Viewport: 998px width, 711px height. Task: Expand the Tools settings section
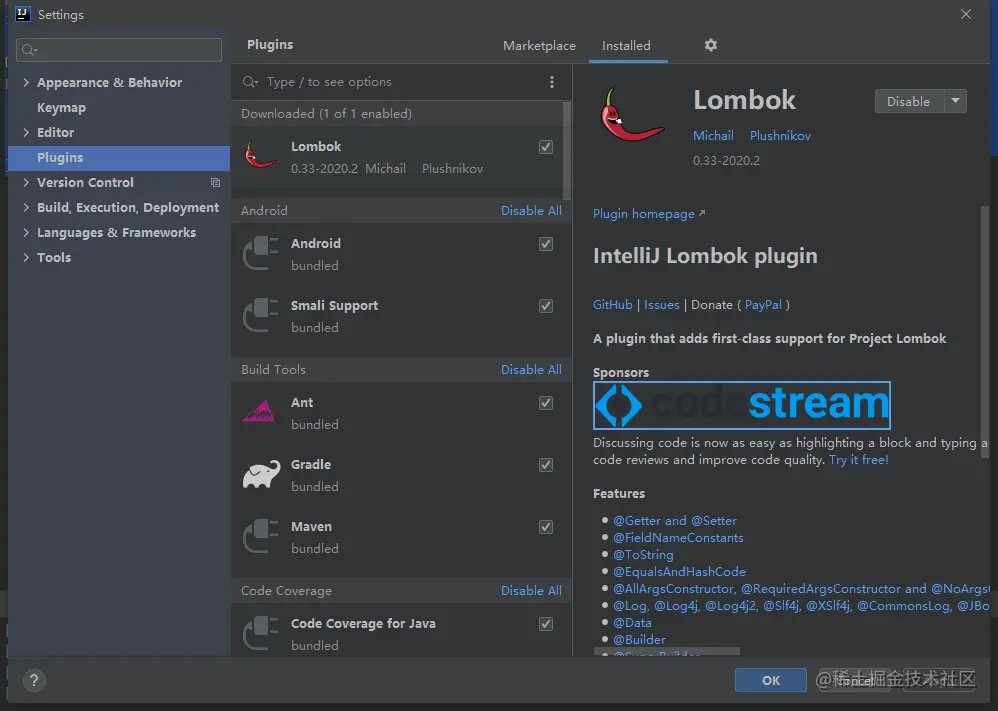click(x=26, y=257)
